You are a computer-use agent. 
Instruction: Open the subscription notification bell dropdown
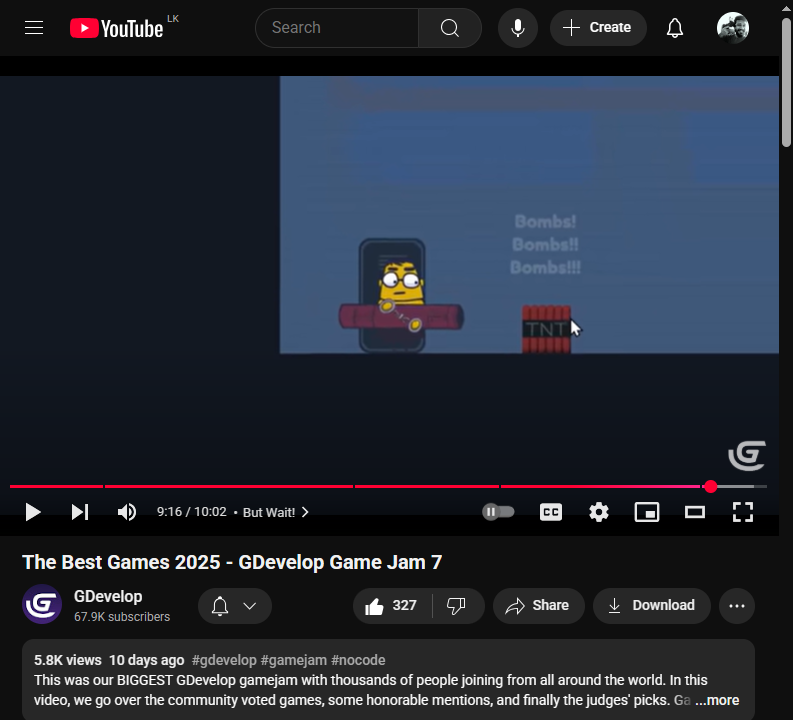point(235,606)
